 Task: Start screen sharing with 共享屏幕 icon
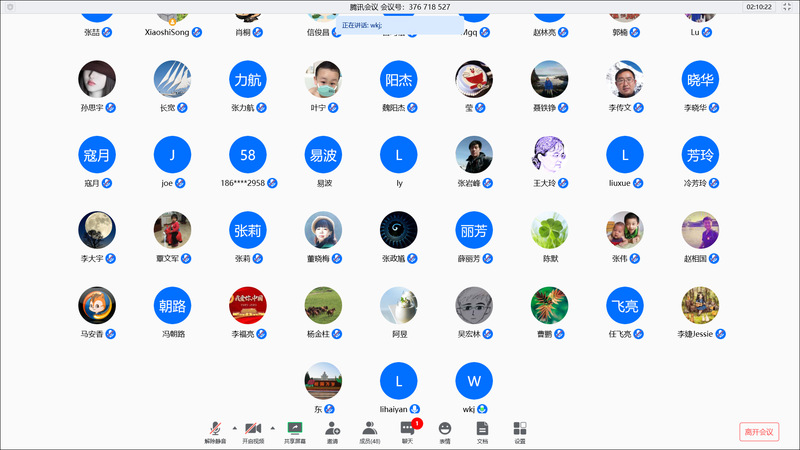(x=295, y=428)
